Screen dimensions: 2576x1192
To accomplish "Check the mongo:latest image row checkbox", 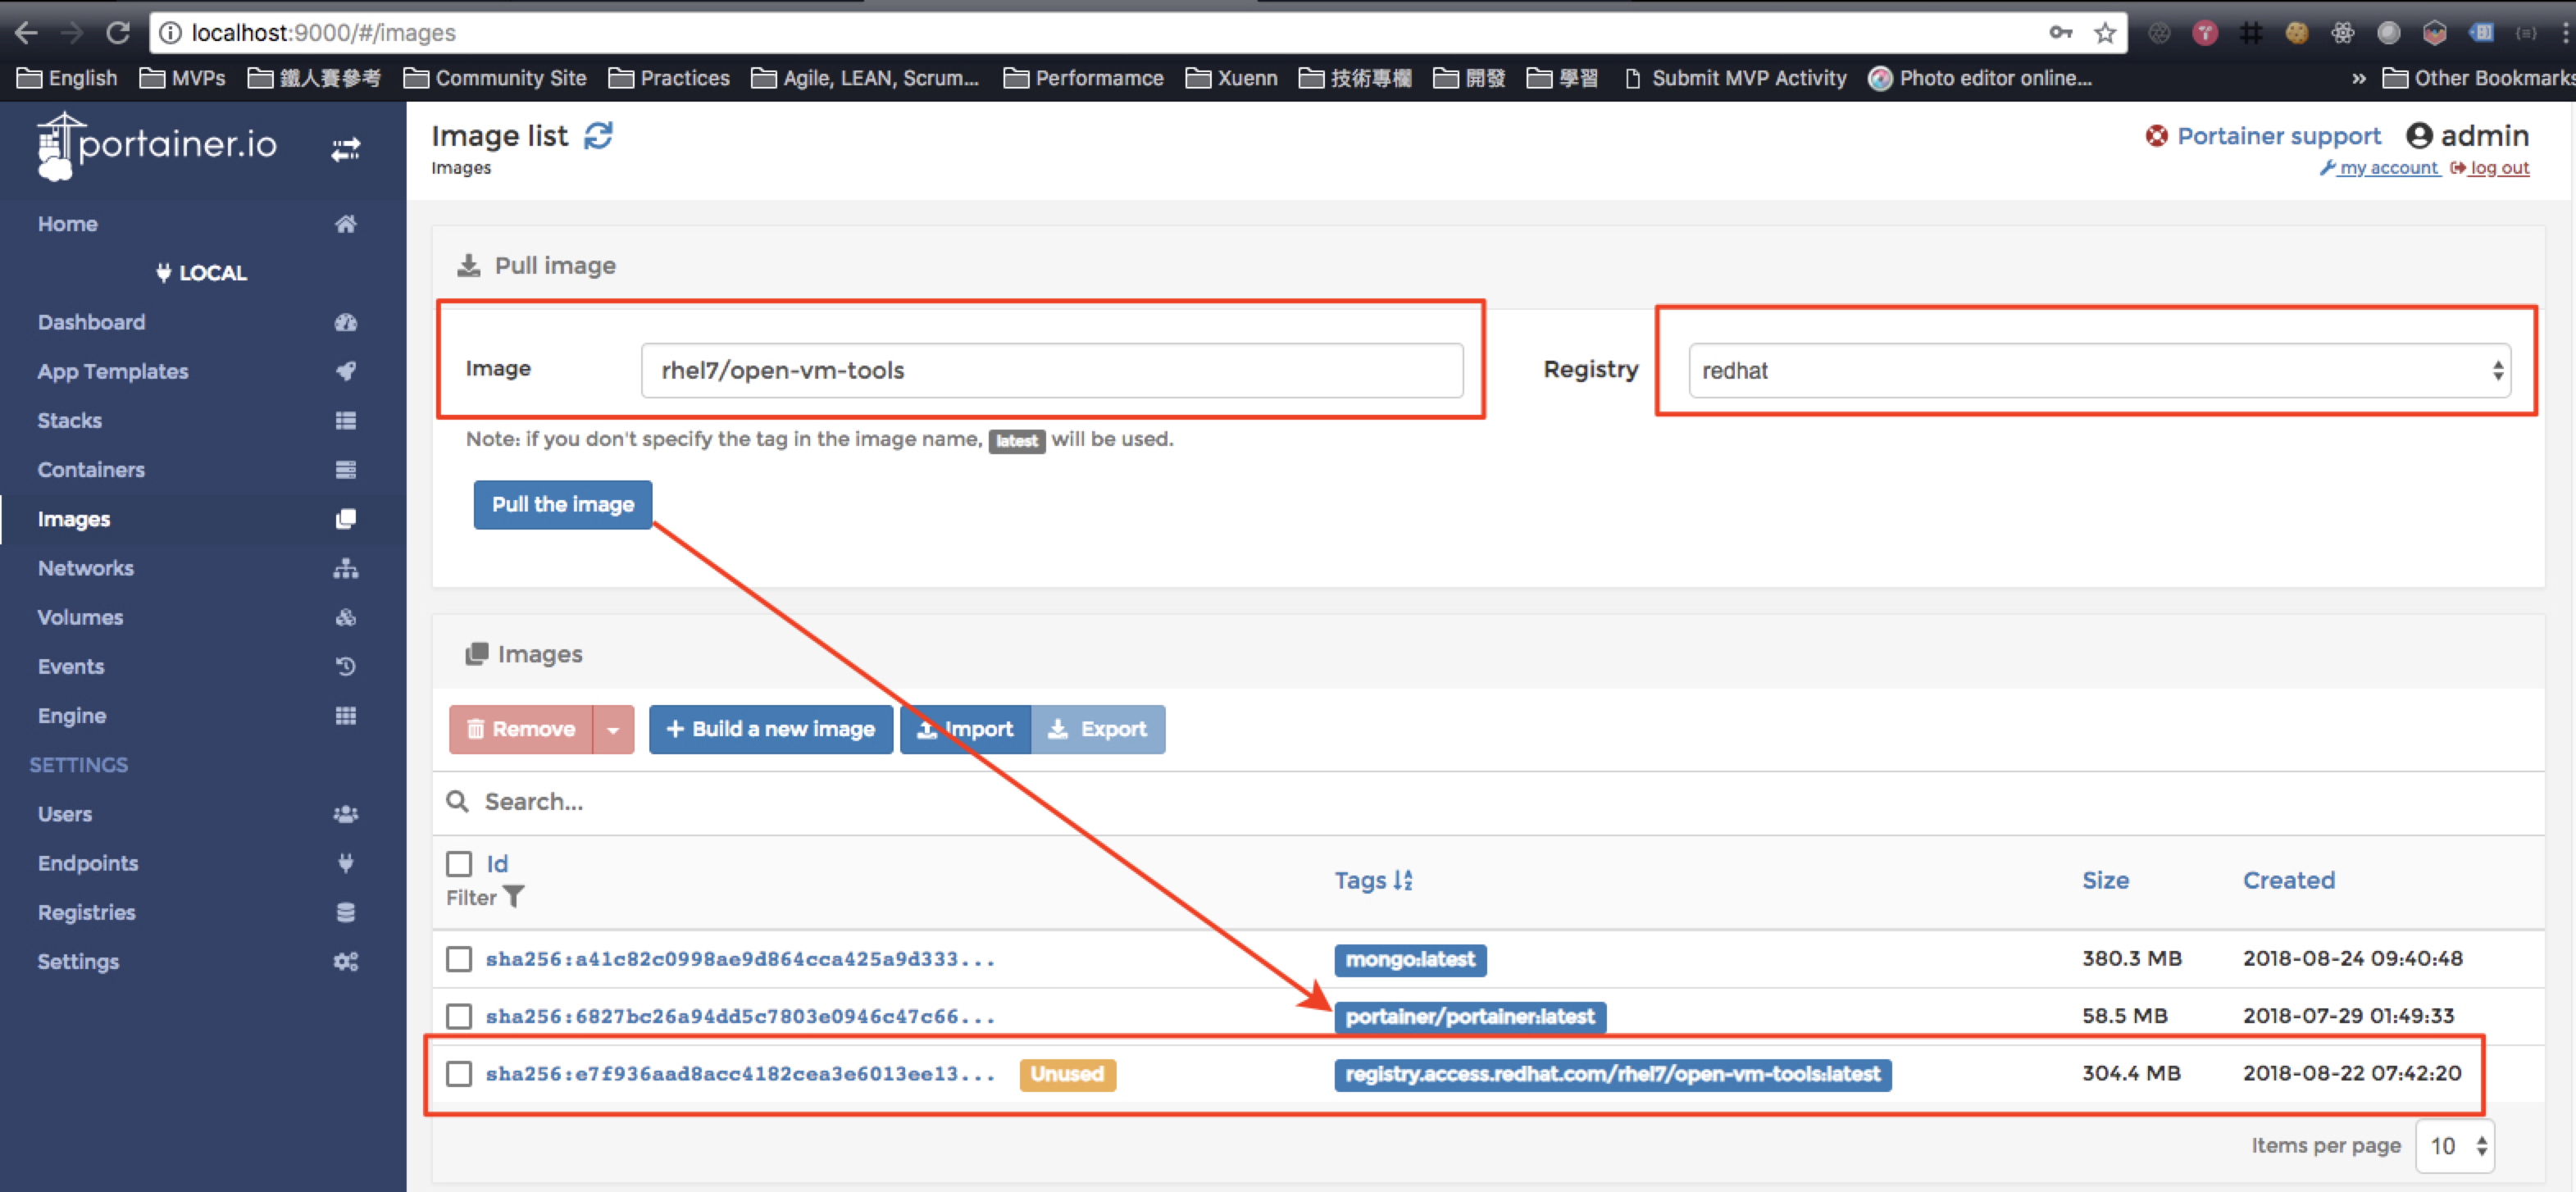I will 459,959.
